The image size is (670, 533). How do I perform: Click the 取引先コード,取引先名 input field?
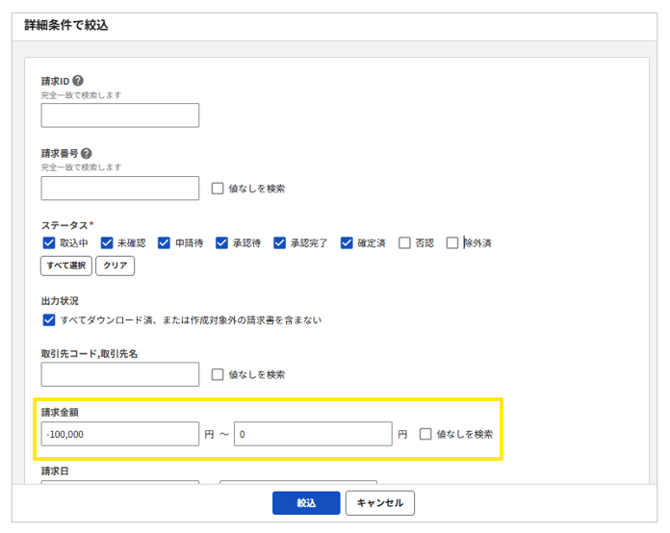click(x=120, y=375)
